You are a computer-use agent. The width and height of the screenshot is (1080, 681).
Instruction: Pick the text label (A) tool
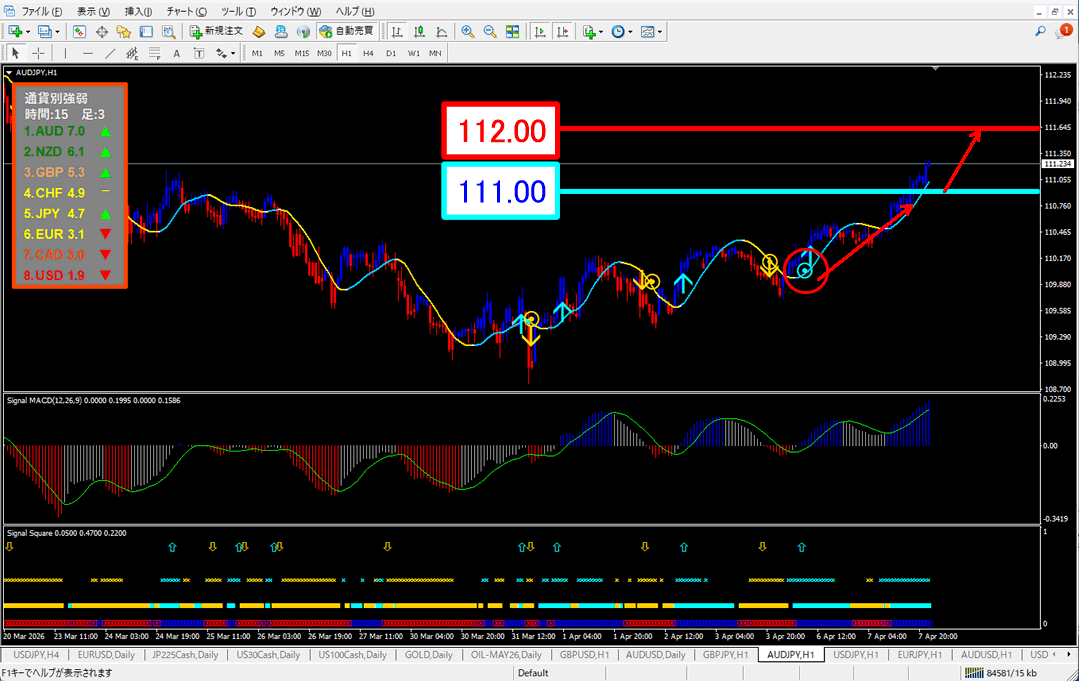177,53
